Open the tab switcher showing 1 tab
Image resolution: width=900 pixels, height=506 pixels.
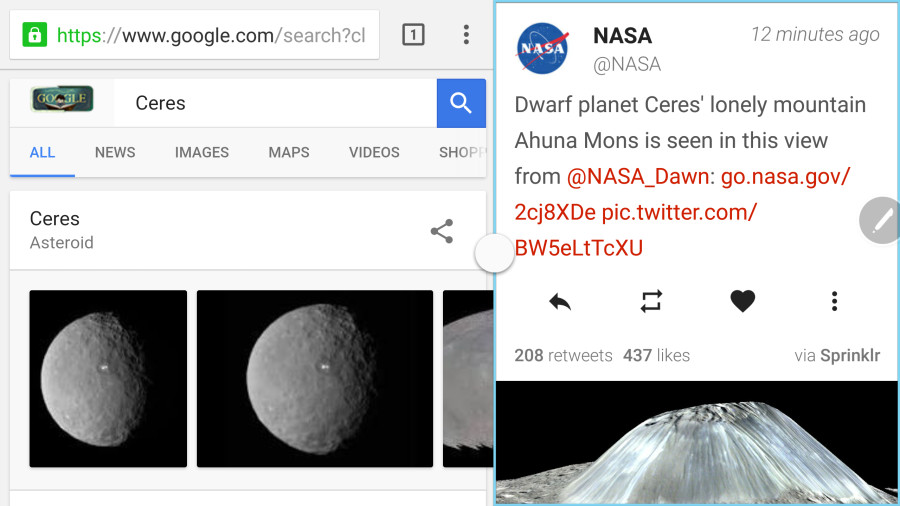pyautogui.click(x=413, y=35)
